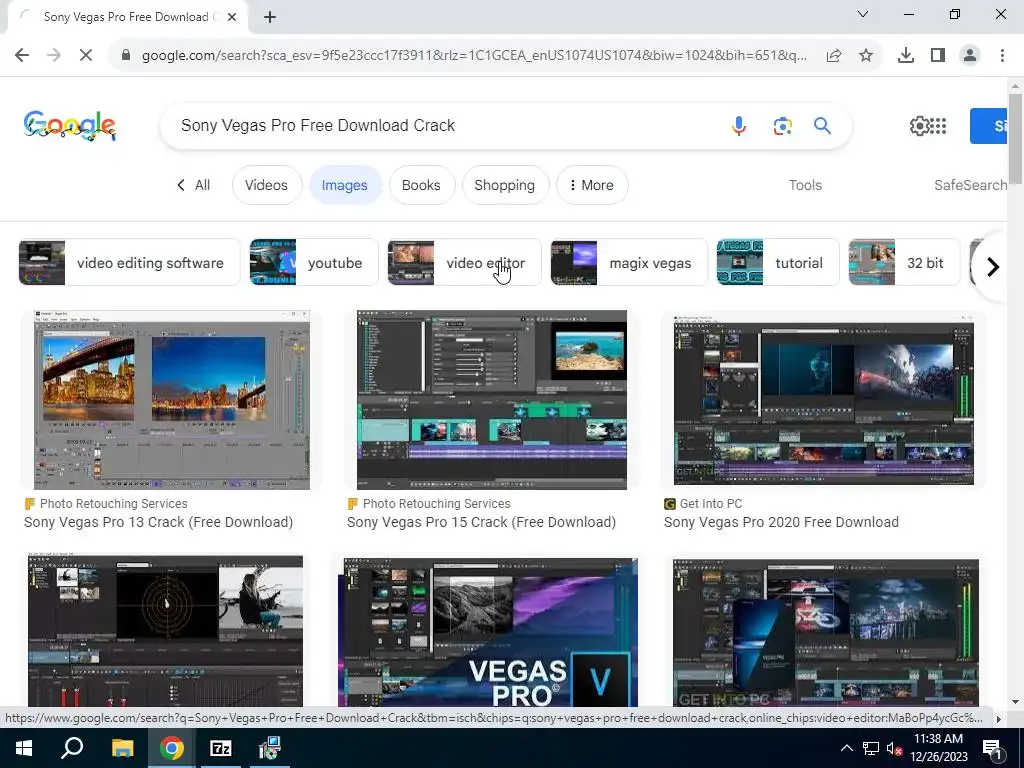Open the Windows Start menu

24,748
